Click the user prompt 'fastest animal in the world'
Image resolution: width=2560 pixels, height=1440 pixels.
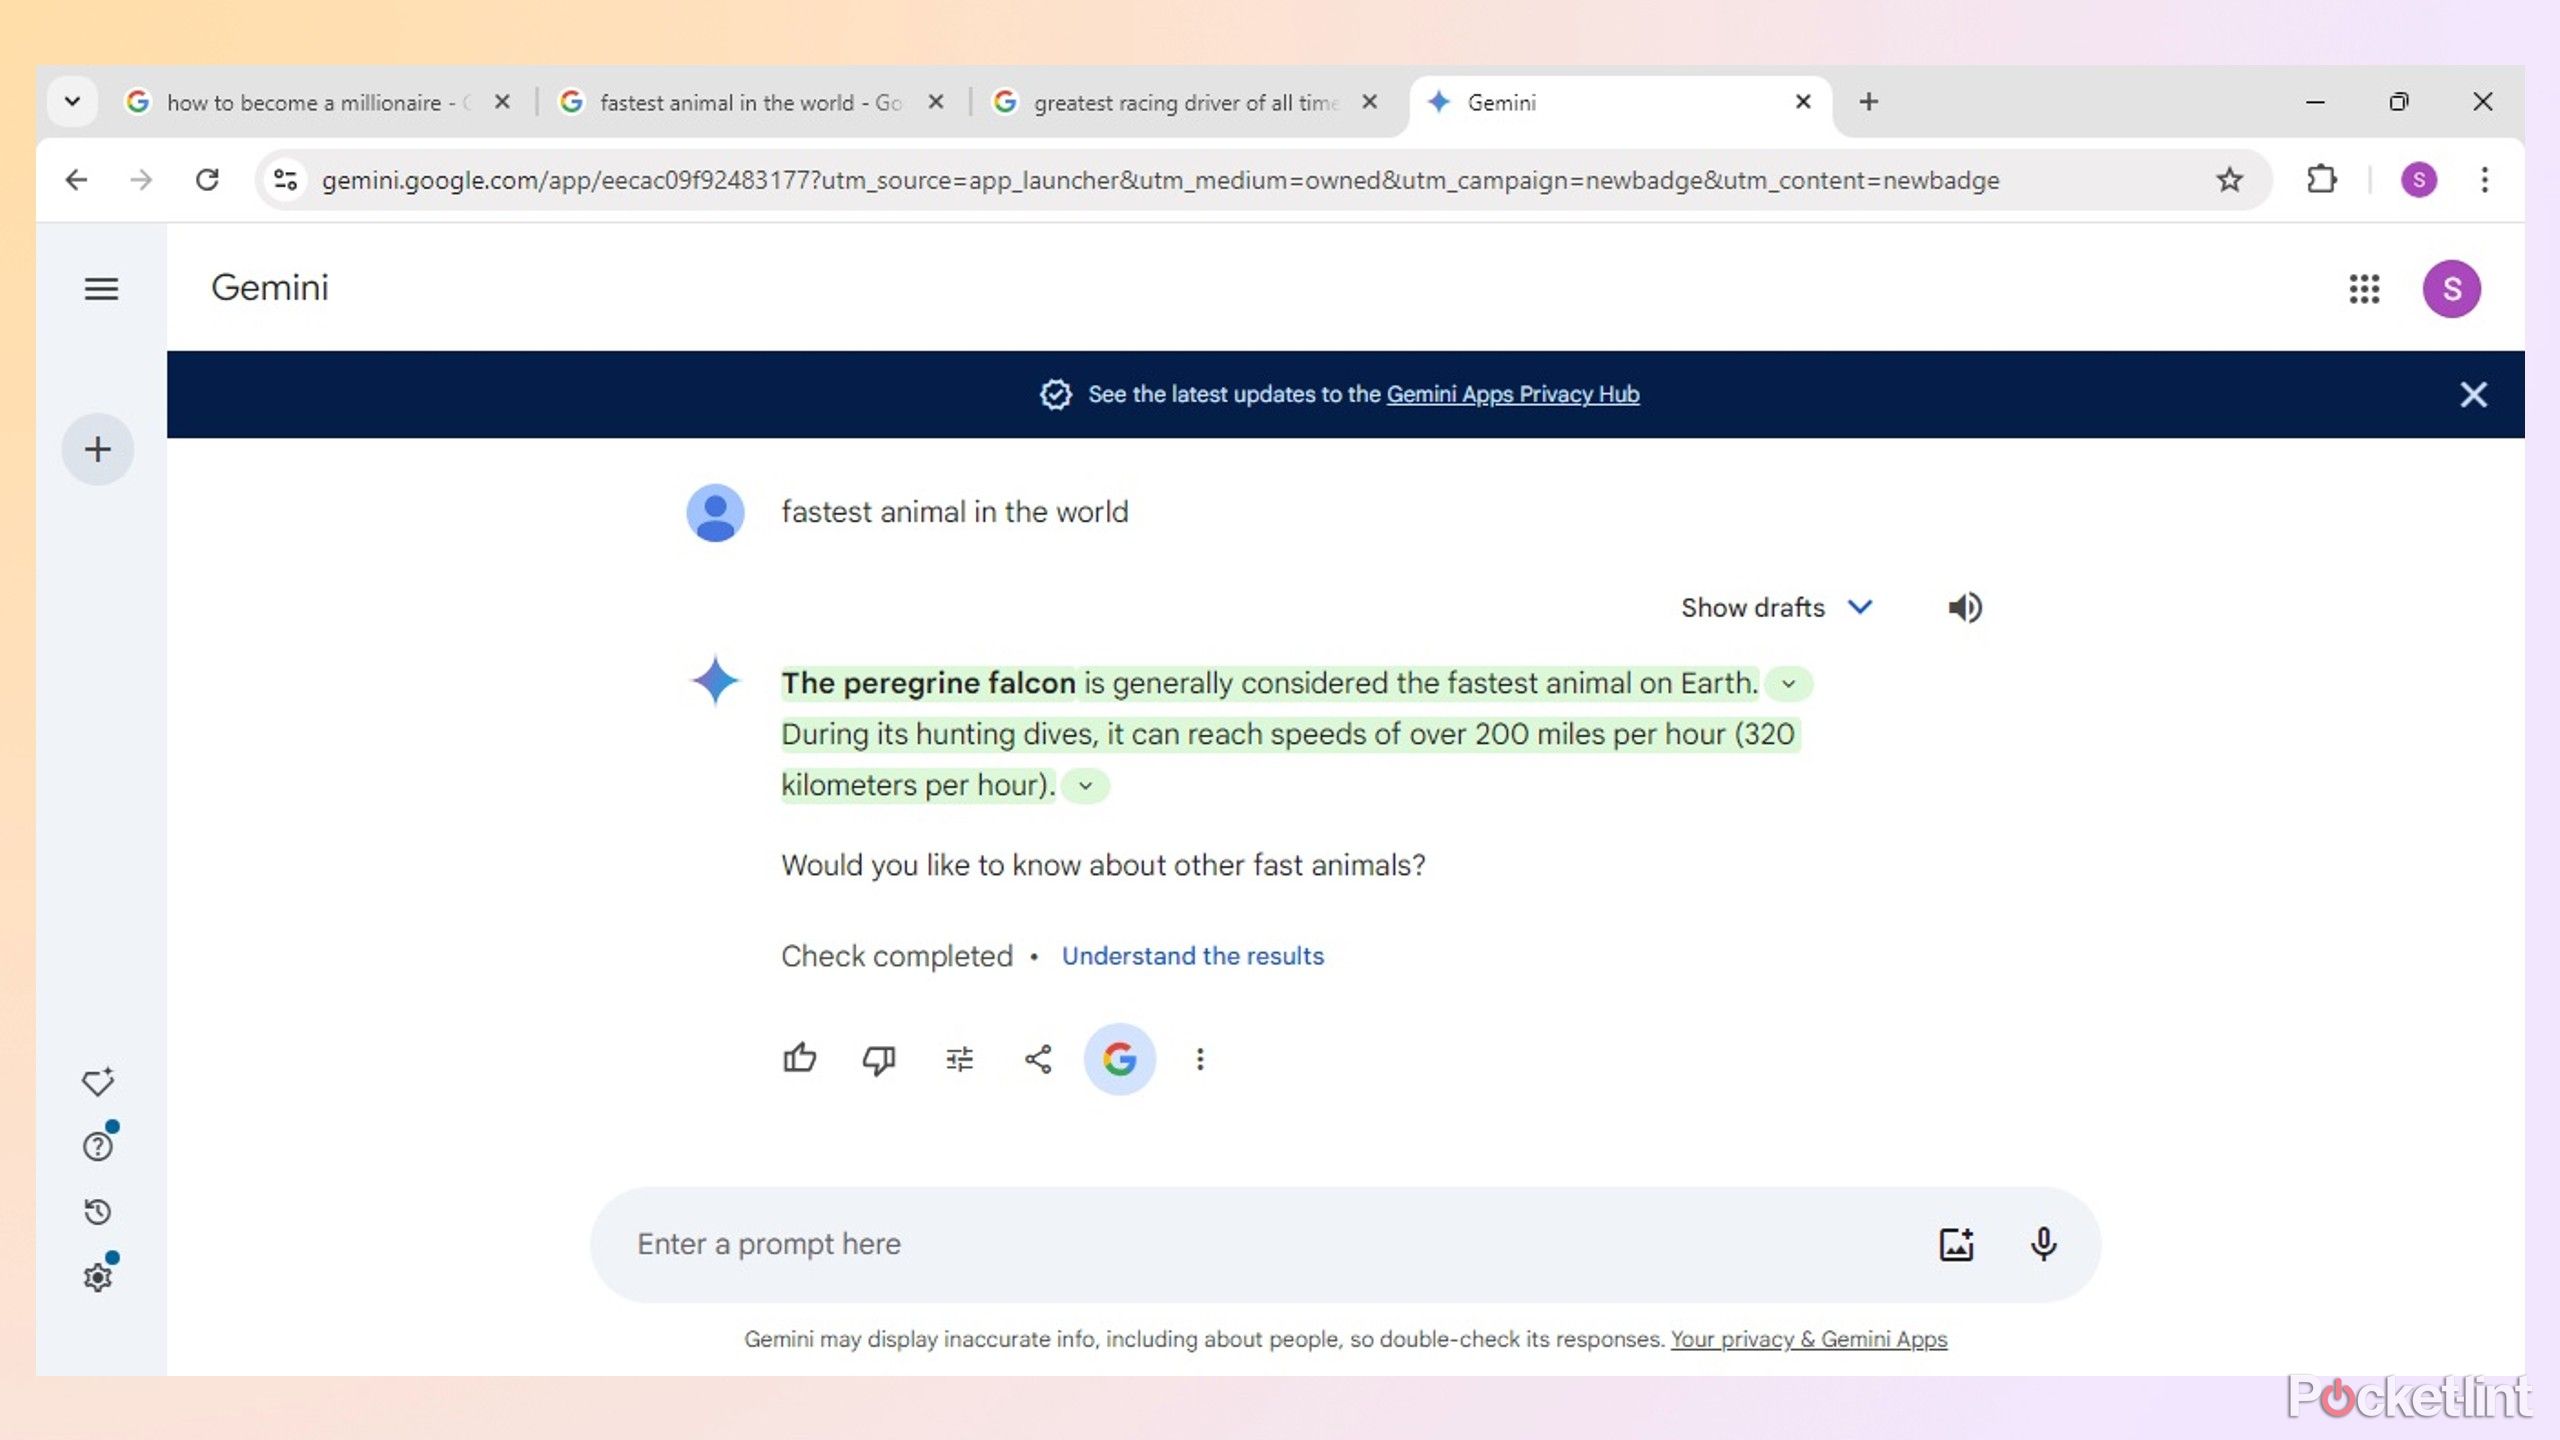(x=954, y=512)
